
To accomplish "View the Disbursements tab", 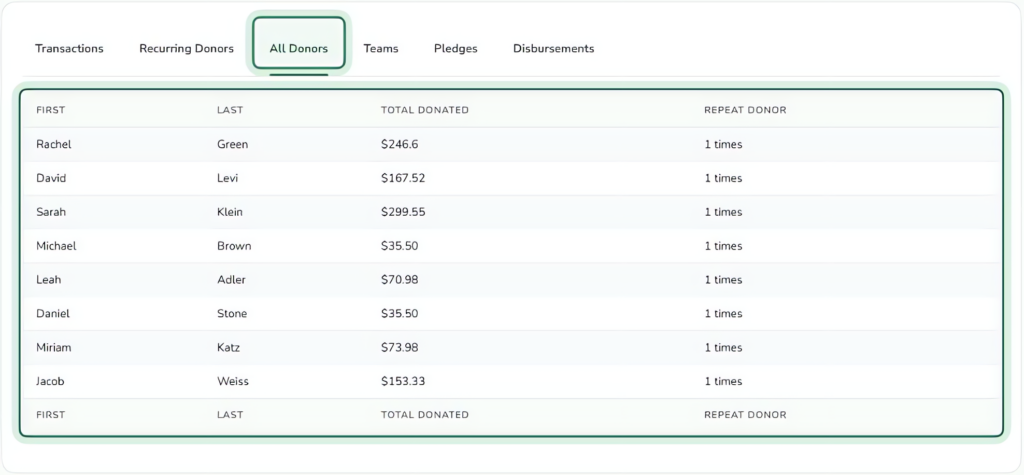I will [553, 48].
